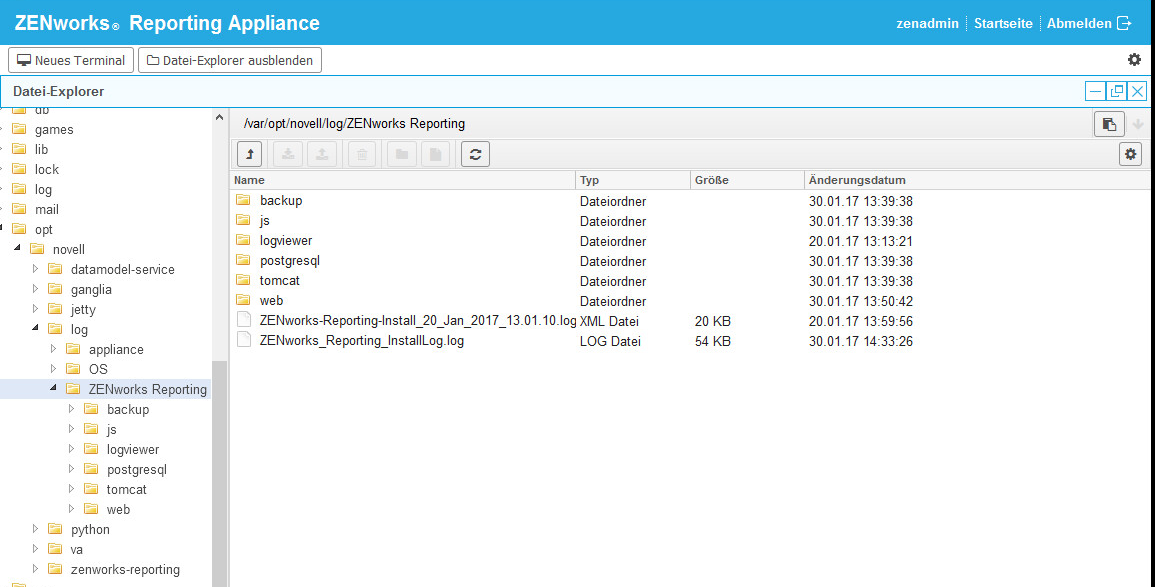Collapse the ZENworks Reporting tree node
This screenshot has height=587, width=1155.
[x=53, y=389]
